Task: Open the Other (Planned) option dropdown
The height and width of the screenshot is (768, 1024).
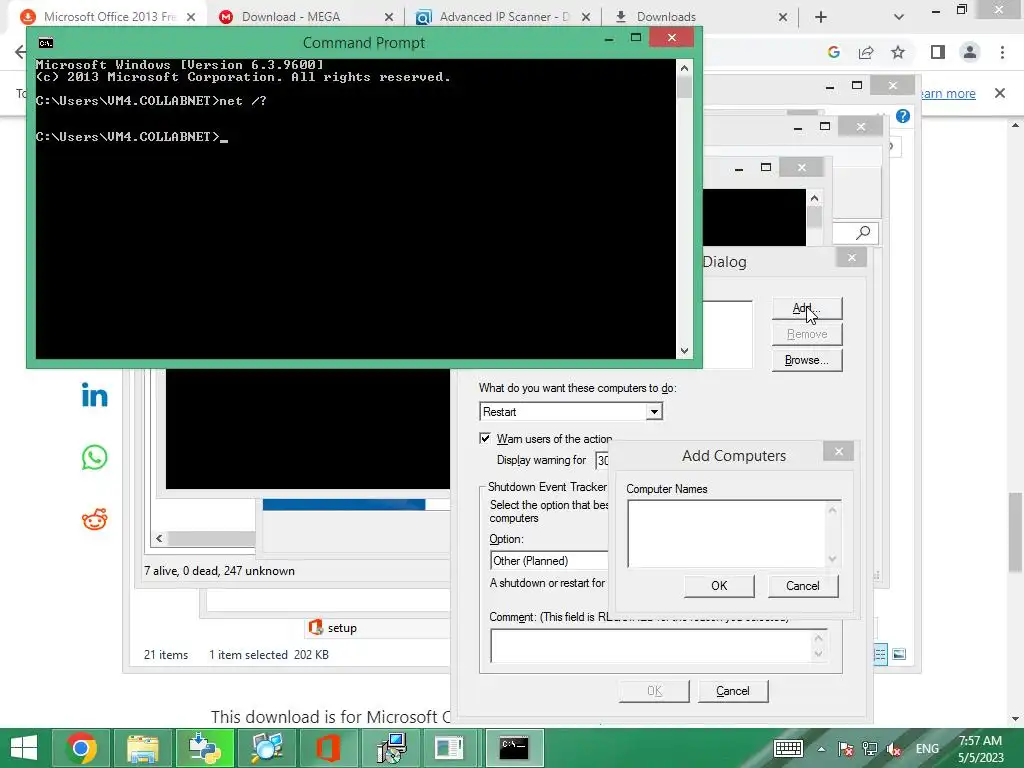Action: coord(549,561)
